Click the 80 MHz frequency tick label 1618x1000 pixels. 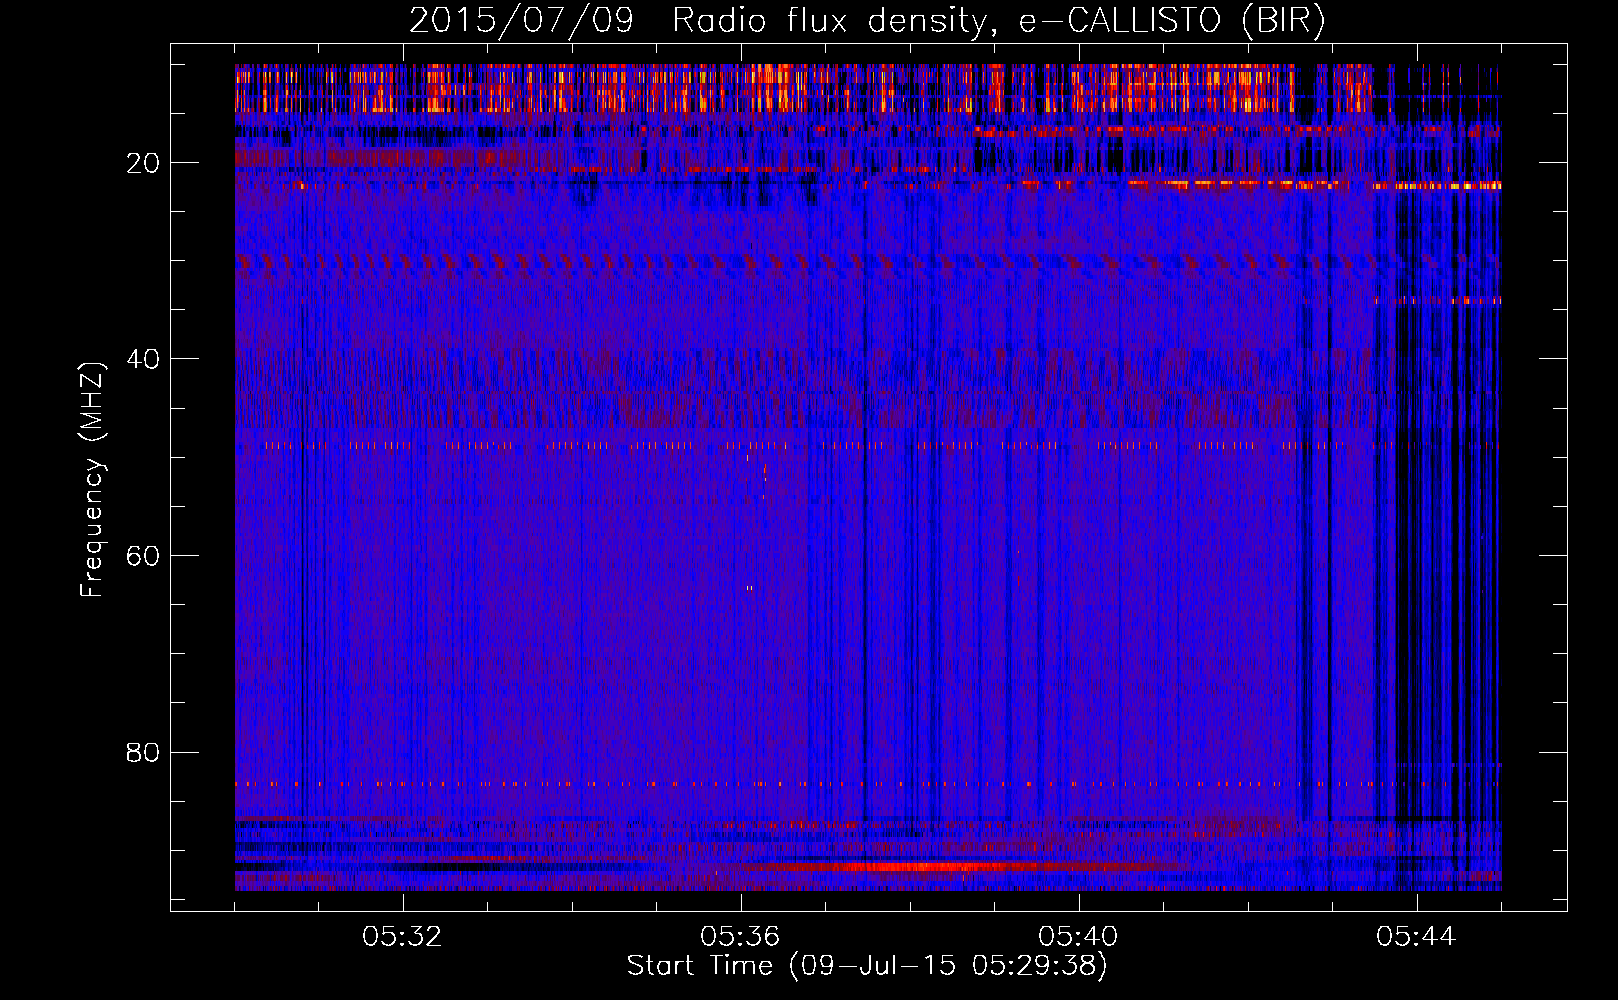click(144, 752)
